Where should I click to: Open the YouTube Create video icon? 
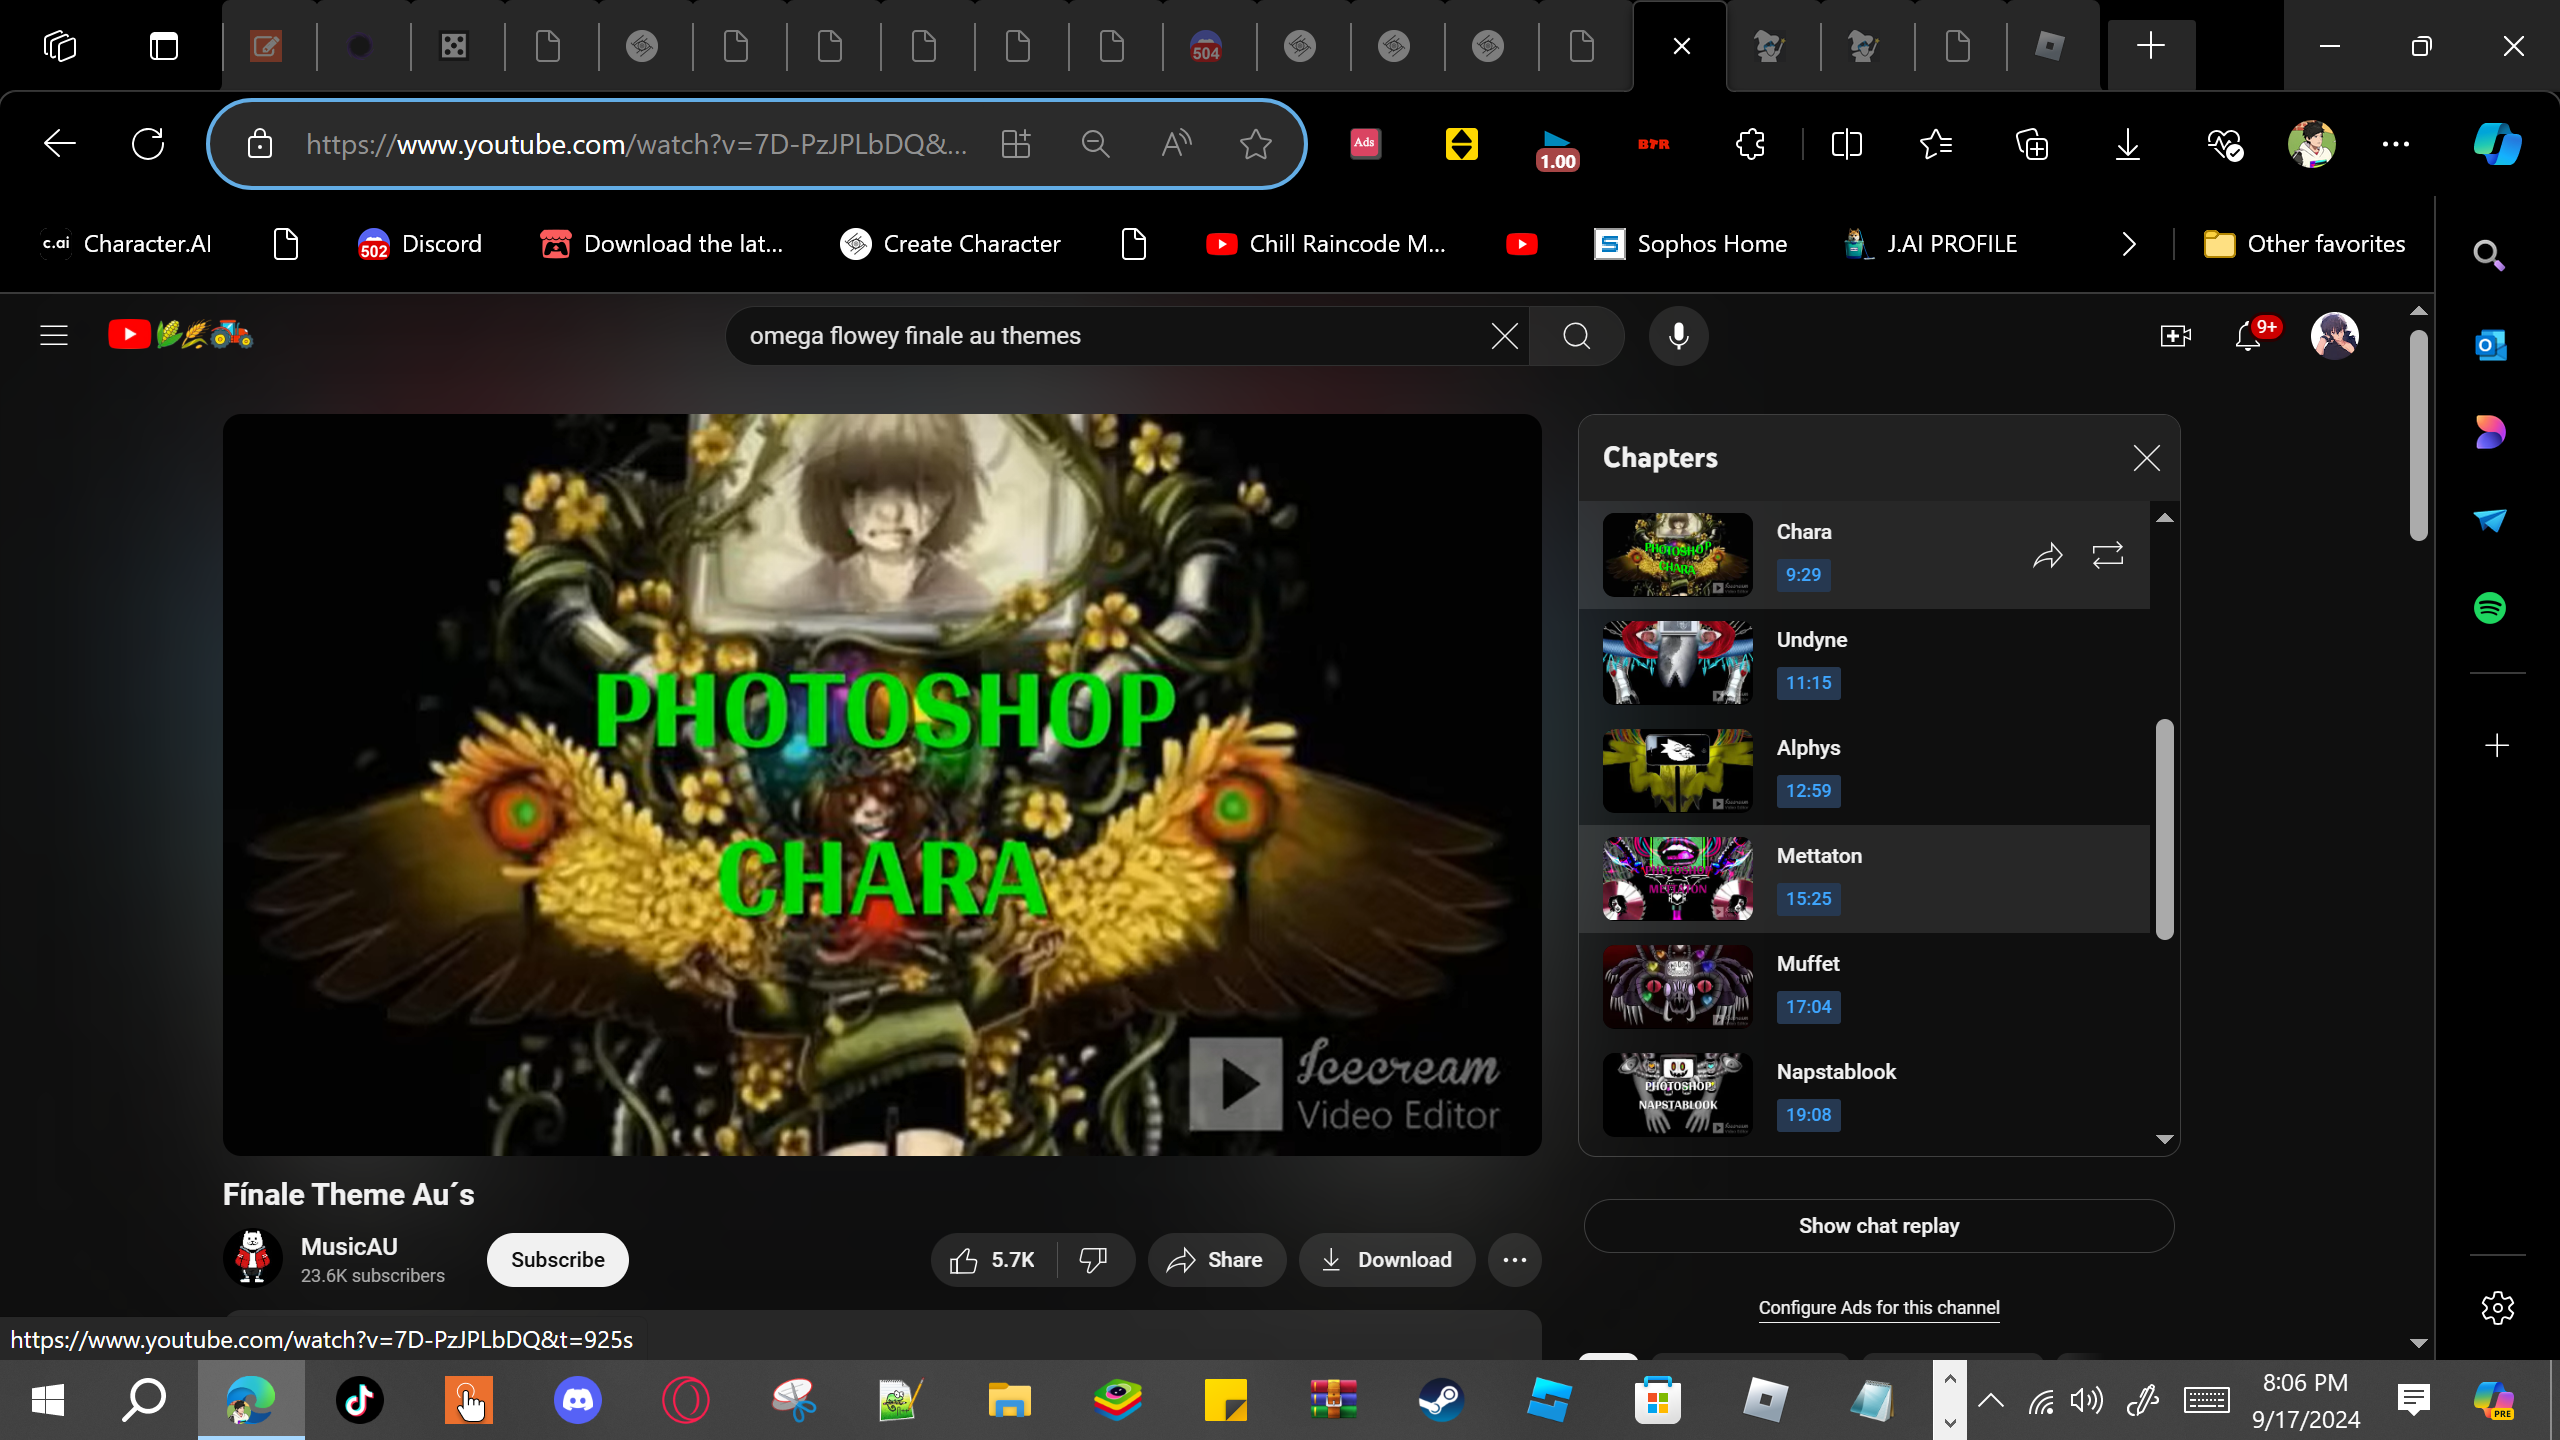pos(2175,336)
